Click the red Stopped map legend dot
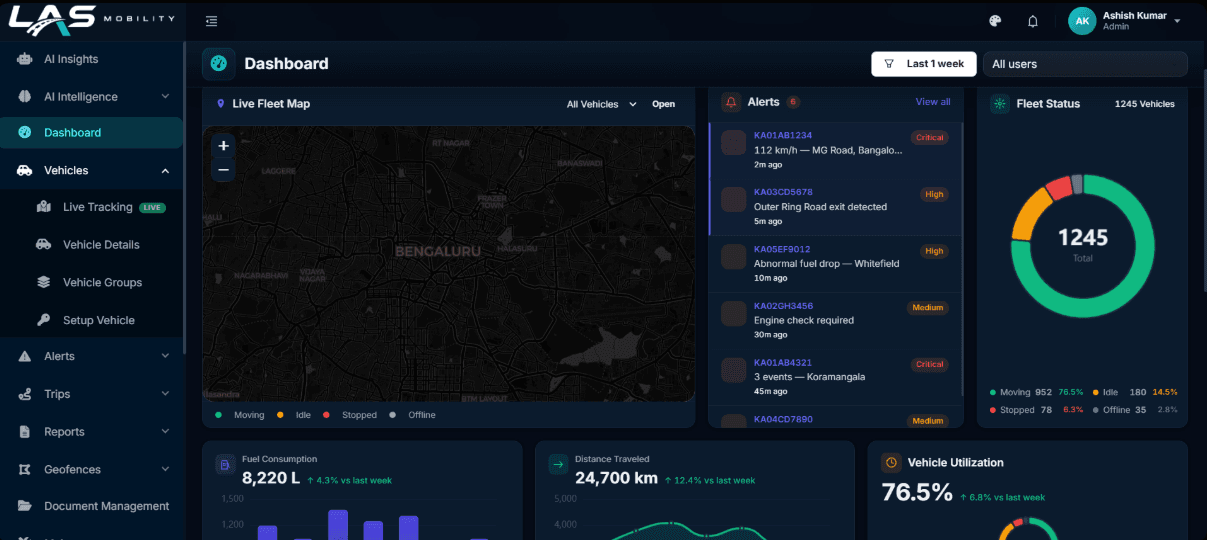Image resolution: width=1207 pixels, height=540 pixels. [326, 415]
